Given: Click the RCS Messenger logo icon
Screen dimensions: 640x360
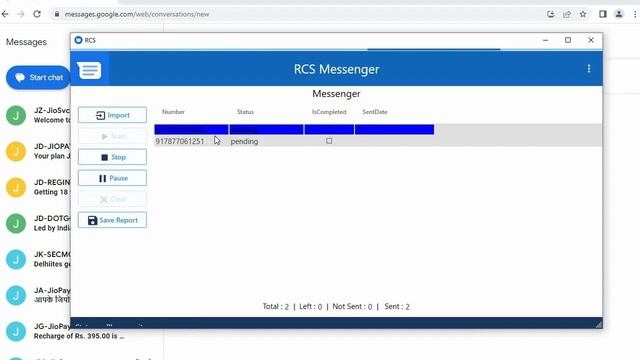Looking at the screenshot, I should [89, 70].
